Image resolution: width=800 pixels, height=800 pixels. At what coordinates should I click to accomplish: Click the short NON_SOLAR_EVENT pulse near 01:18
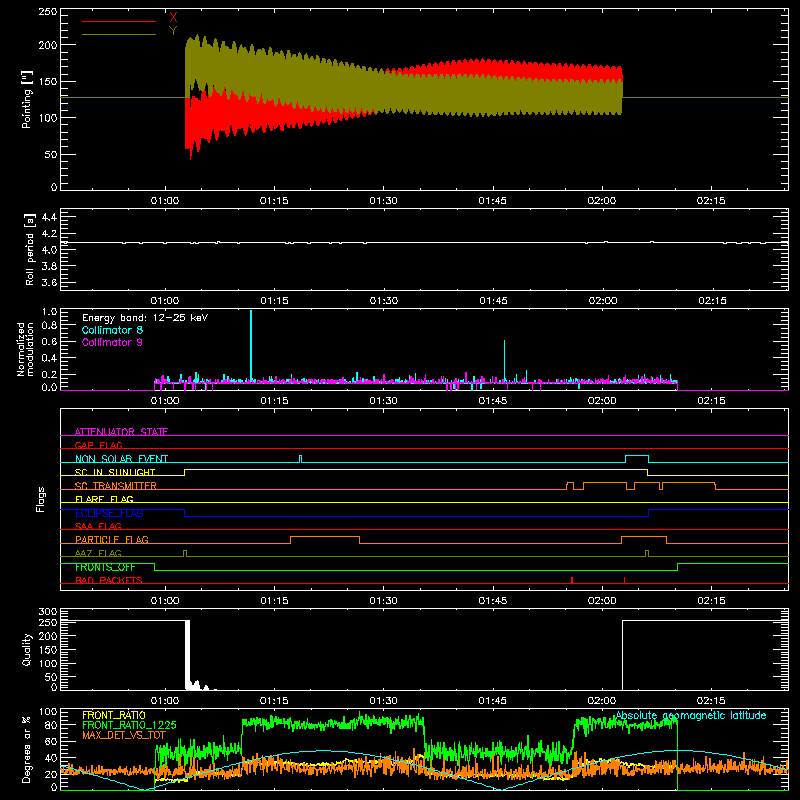pos(301,459)
